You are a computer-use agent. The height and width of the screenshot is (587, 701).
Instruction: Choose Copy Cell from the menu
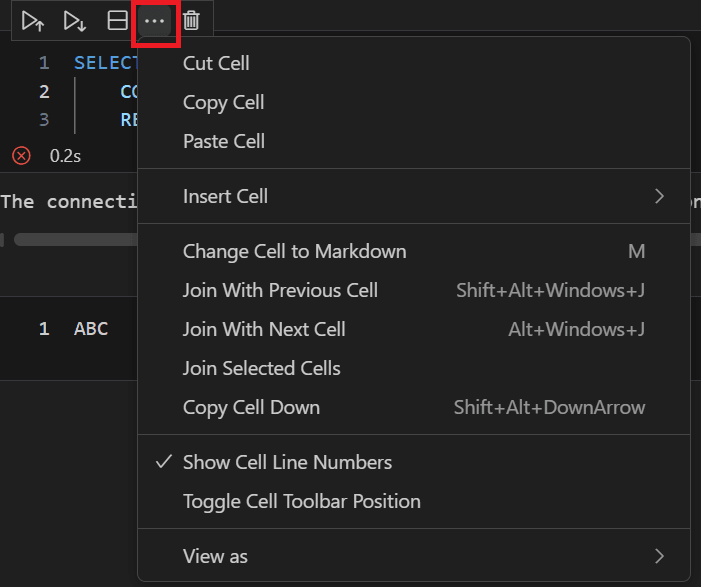[x=223, y=102]
